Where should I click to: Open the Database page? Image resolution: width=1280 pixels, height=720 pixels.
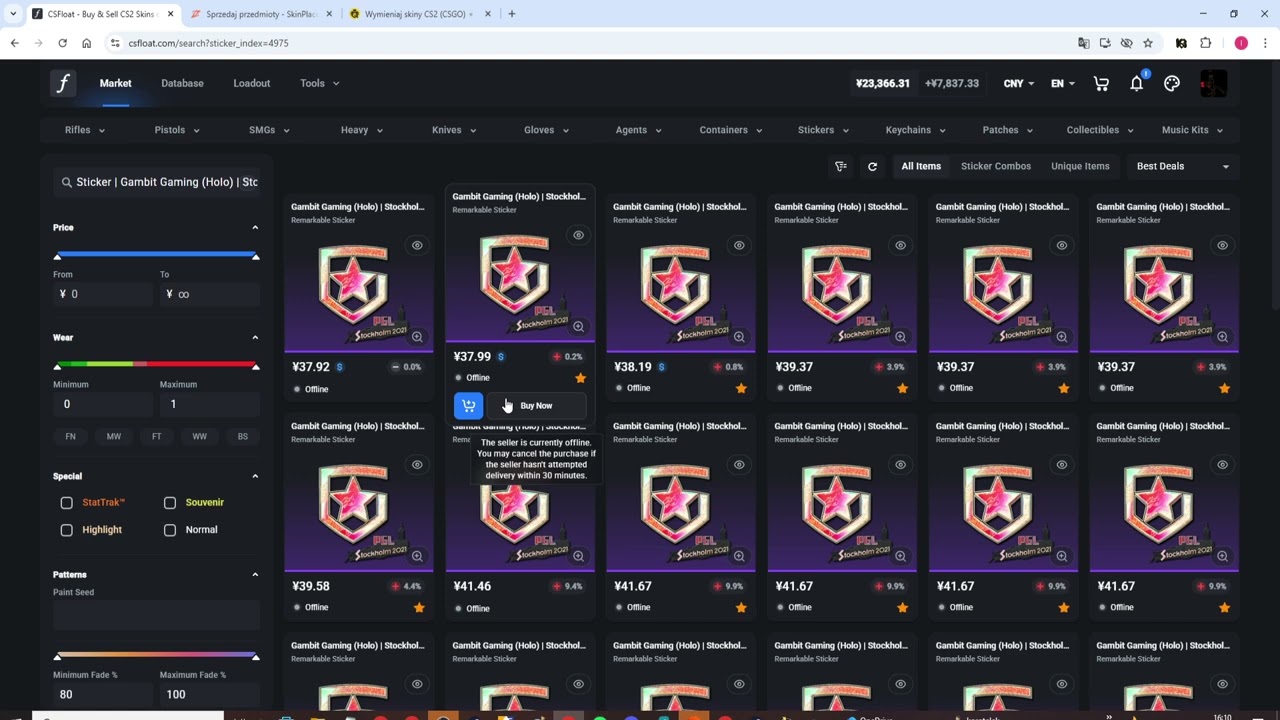click(x=182, y=83)
